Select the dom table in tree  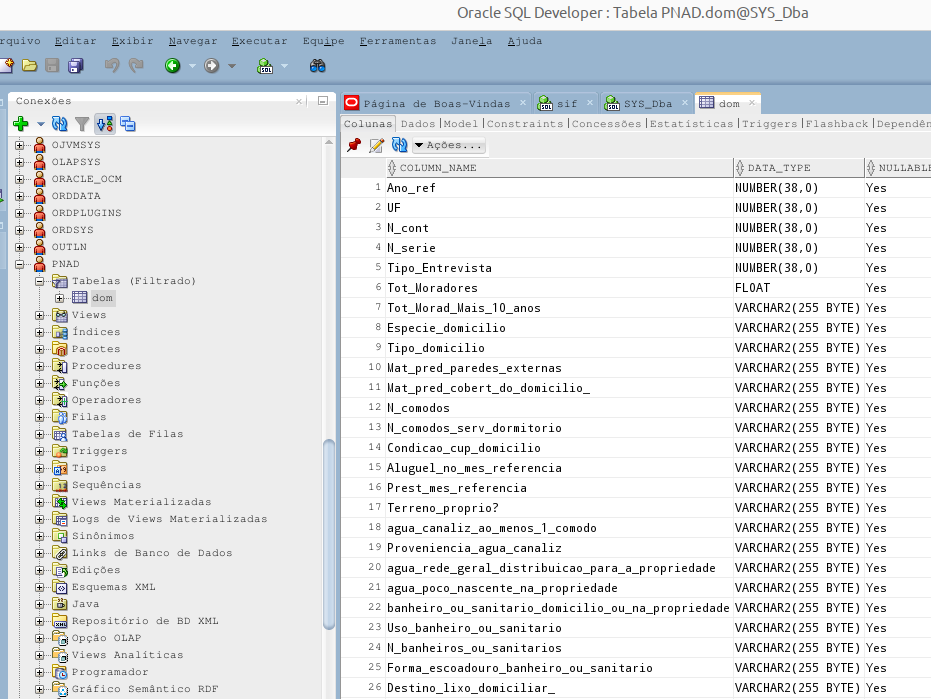tap(102, 298)
